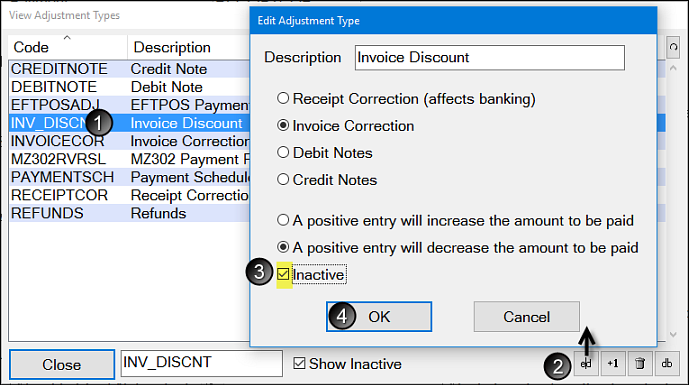689x385 pixels.
Task: Click the db database icon
Action: coord(667,364)
